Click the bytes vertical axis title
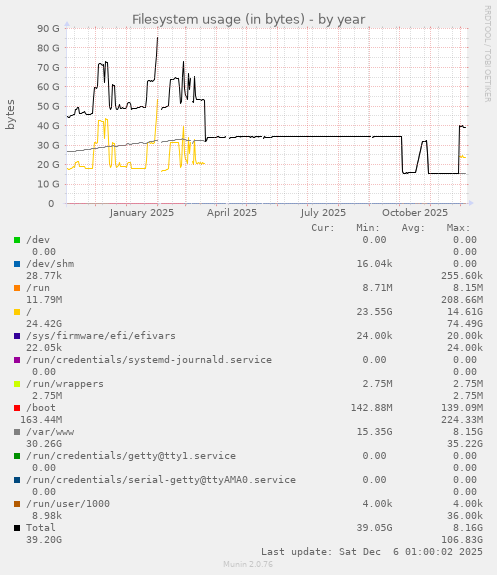Image resolution: width=497 pixels, height=575 pixels. [x=10, y=115]
